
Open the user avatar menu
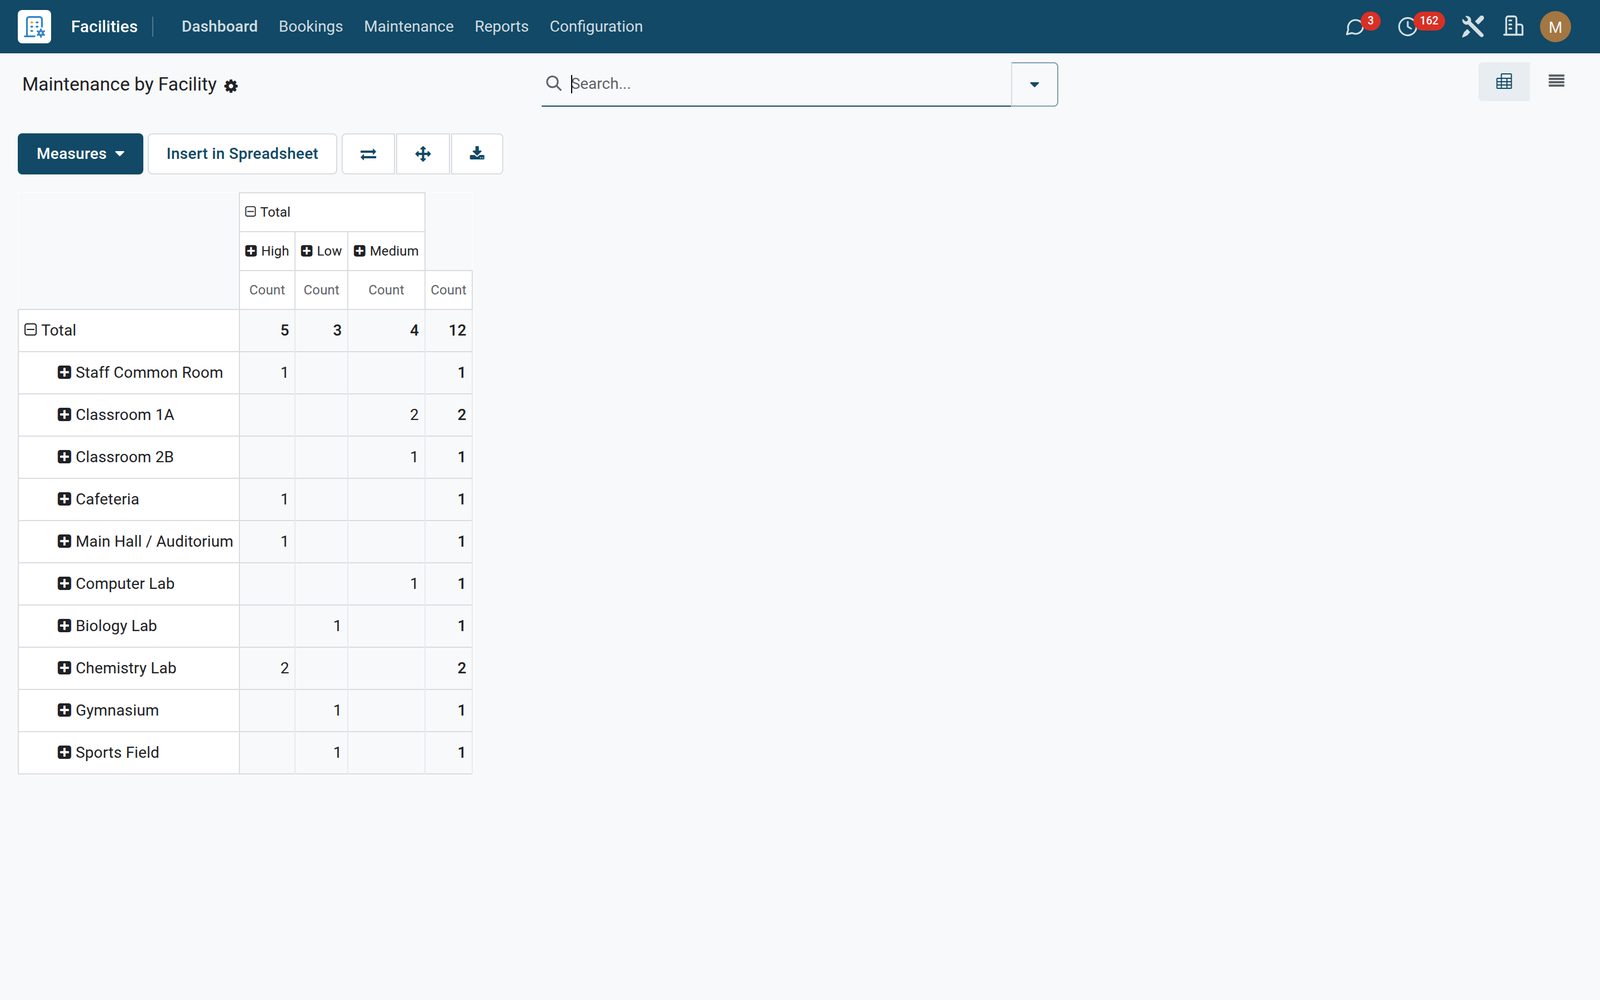tap(1555, 27)
